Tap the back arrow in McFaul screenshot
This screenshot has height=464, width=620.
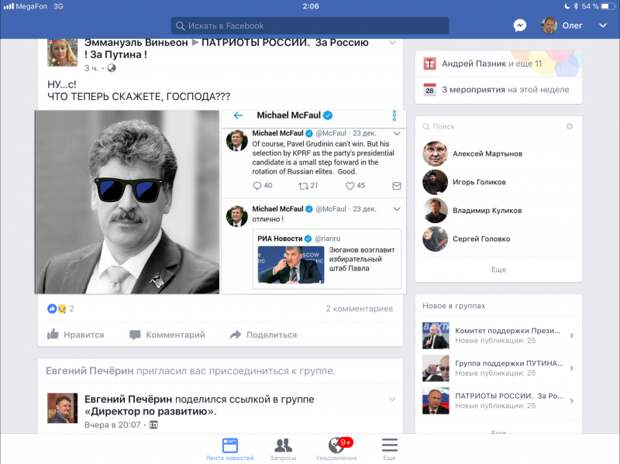(238, 115)
